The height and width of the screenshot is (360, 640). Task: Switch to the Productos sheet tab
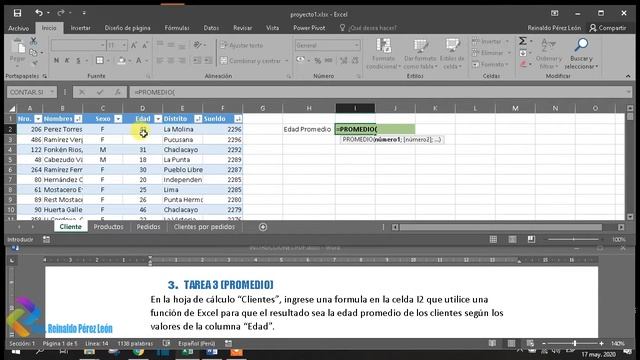[108, 227]
